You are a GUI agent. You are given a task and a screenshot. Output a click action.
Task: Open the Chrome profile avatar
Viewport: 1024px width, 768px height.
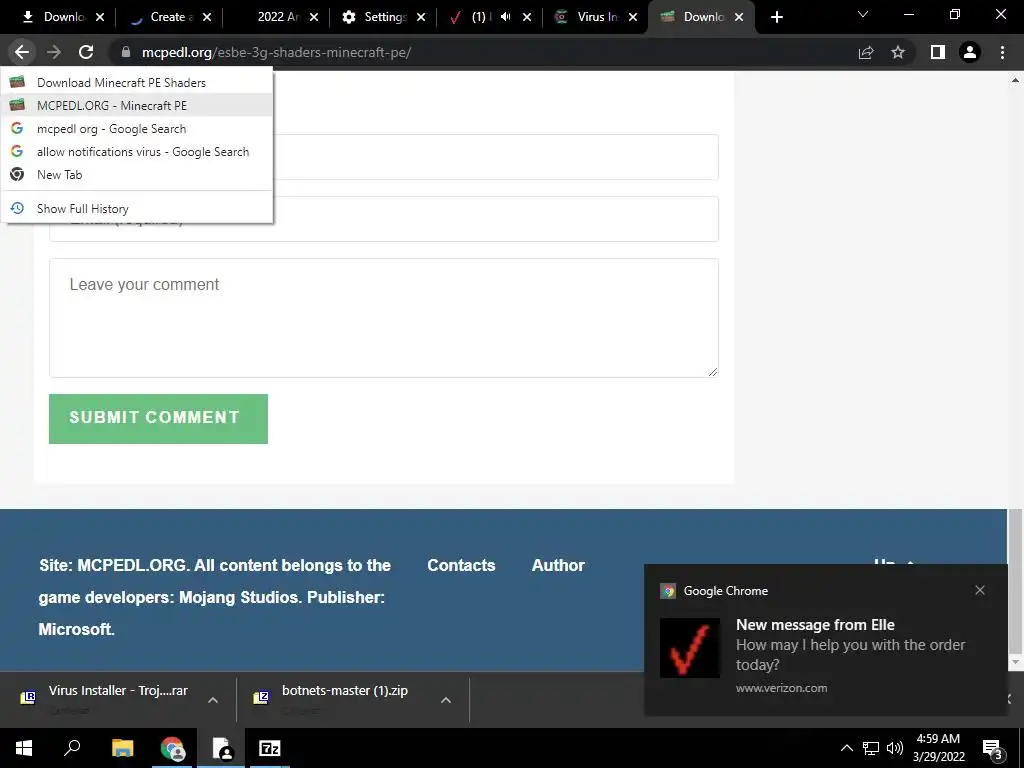pyautogui.click(x=970, y=52)
